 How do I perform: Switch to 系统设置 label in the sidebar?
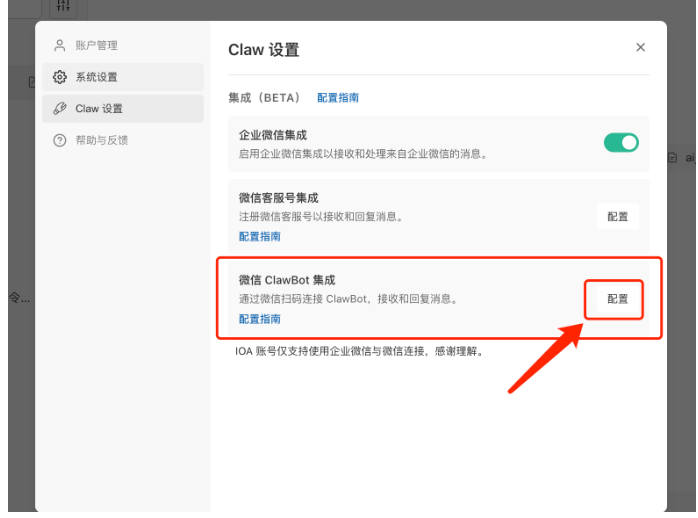pos(96,77)
